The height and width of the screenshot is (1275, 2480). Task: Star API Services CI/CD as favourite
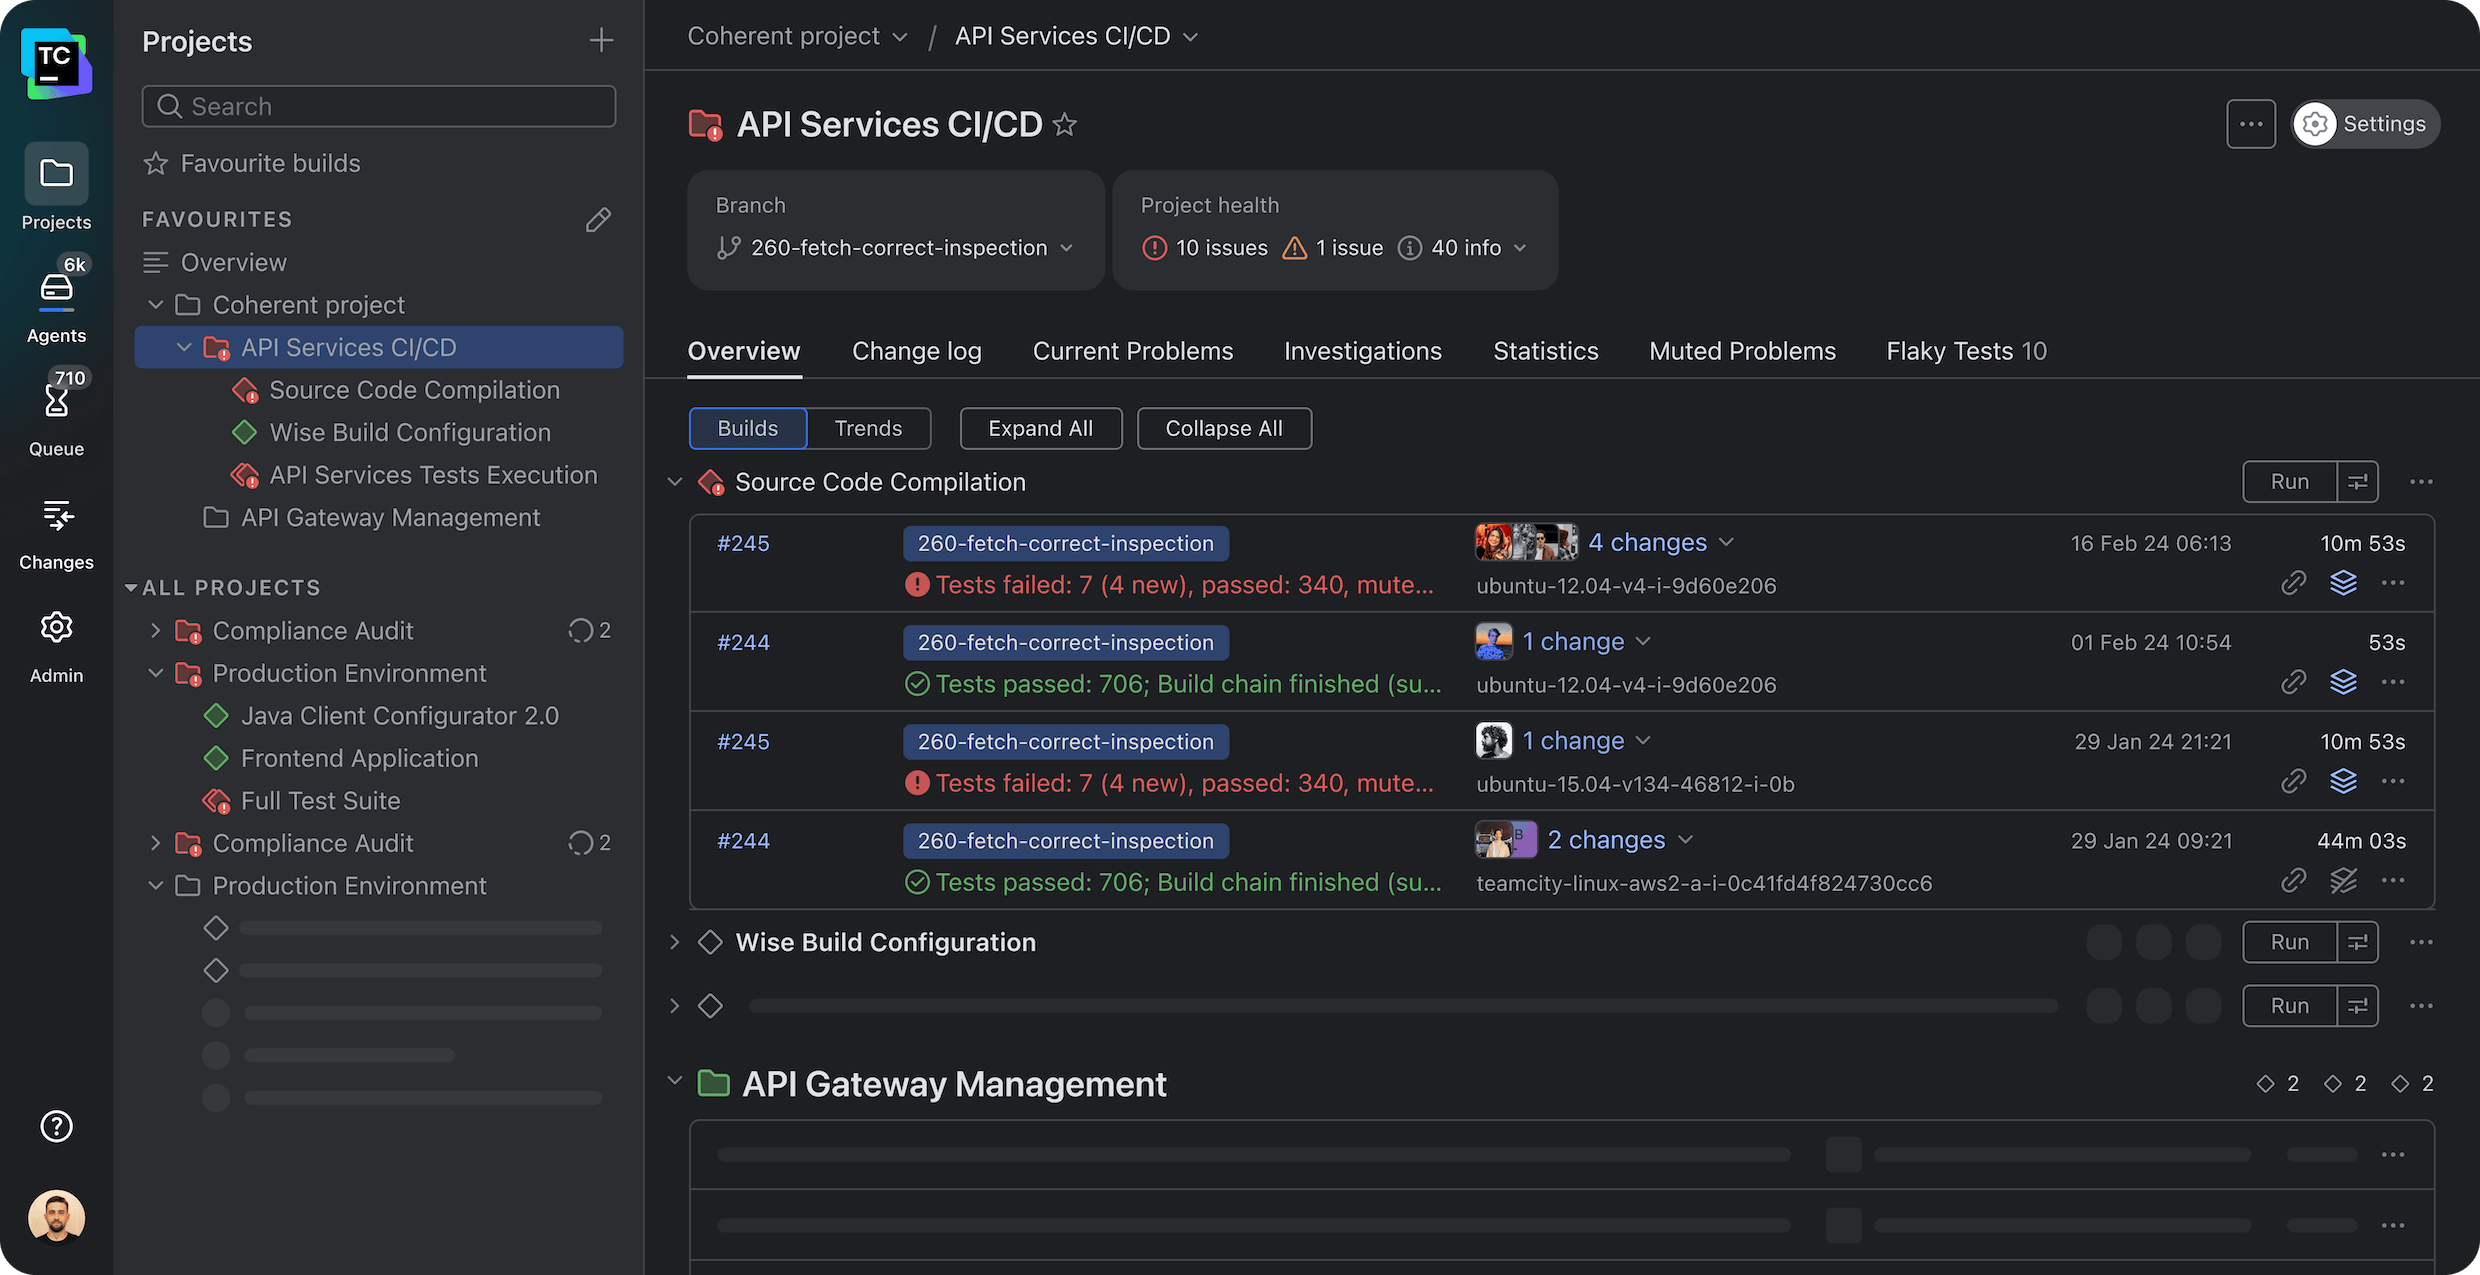1065,125
